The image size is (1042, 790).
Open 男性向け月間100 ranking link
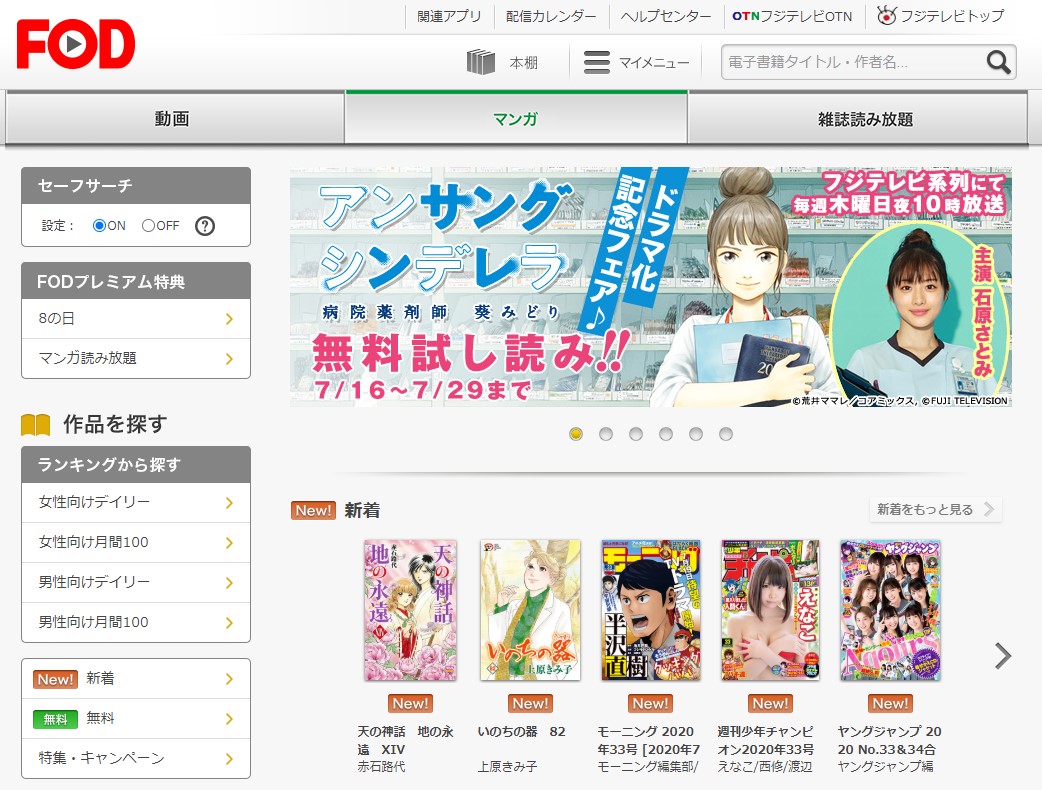pos(136,623)
